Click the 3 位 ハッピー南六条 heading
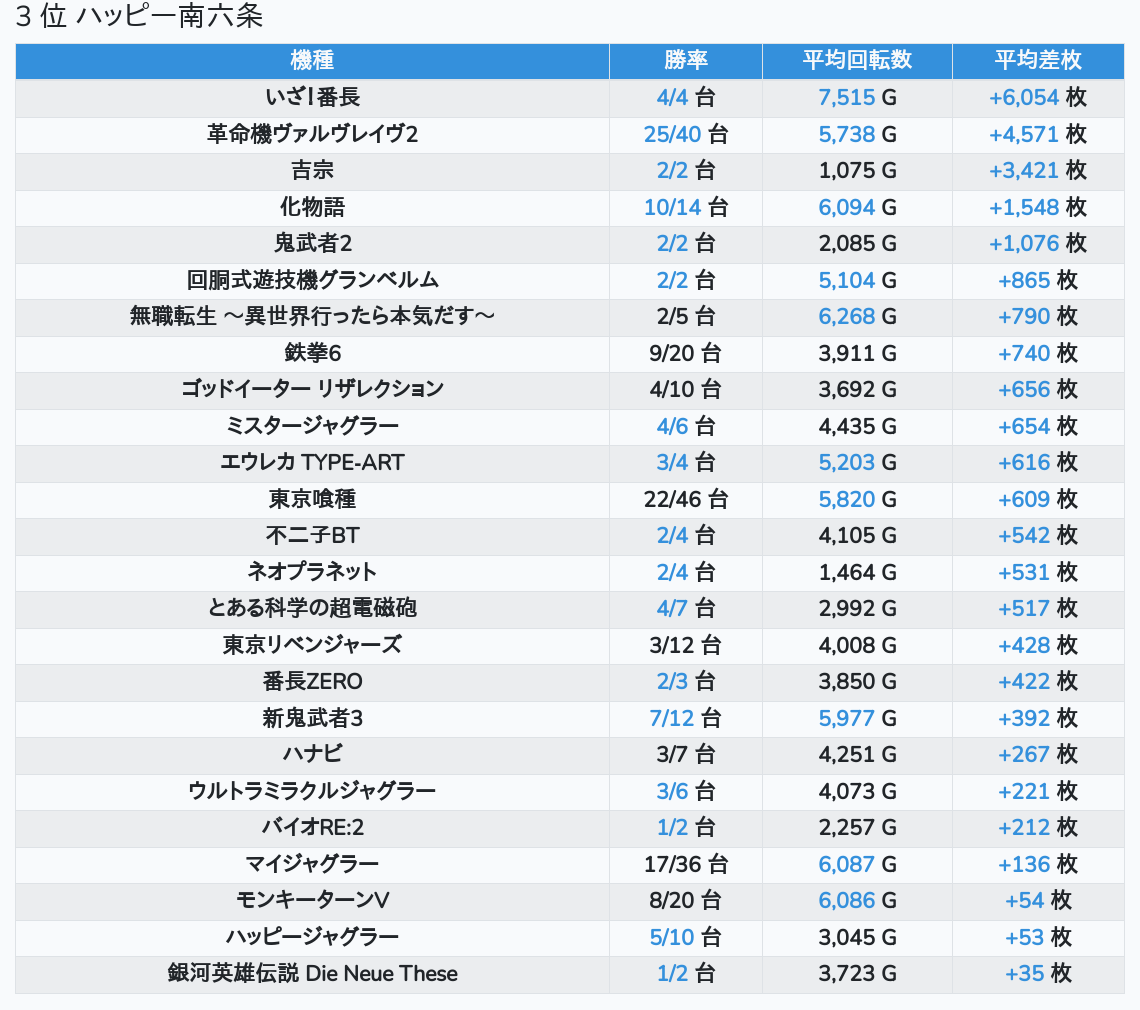Screen dimensions: 1140x1010 [x=140, y=18]
